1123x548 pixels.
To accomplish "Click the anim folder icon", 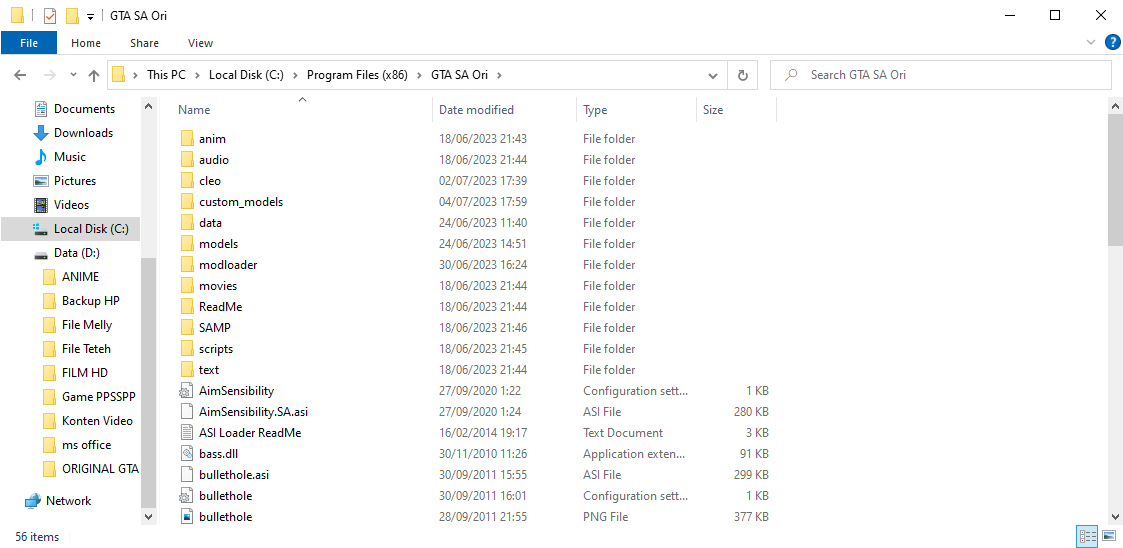I will (x=187, y=139).
